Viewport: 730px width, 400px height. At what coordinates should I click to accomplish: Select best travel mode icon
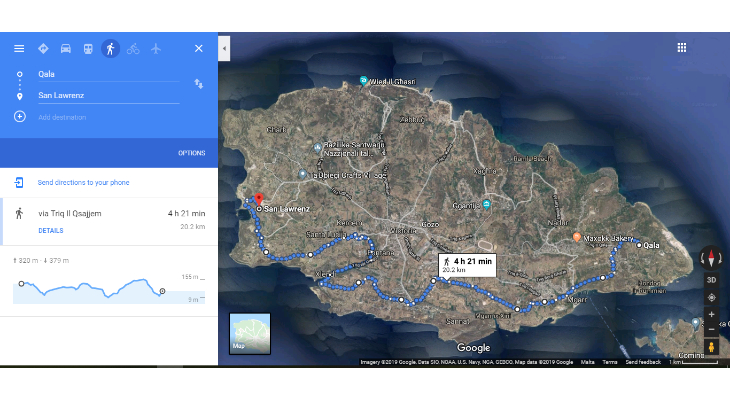coord(43,48)
